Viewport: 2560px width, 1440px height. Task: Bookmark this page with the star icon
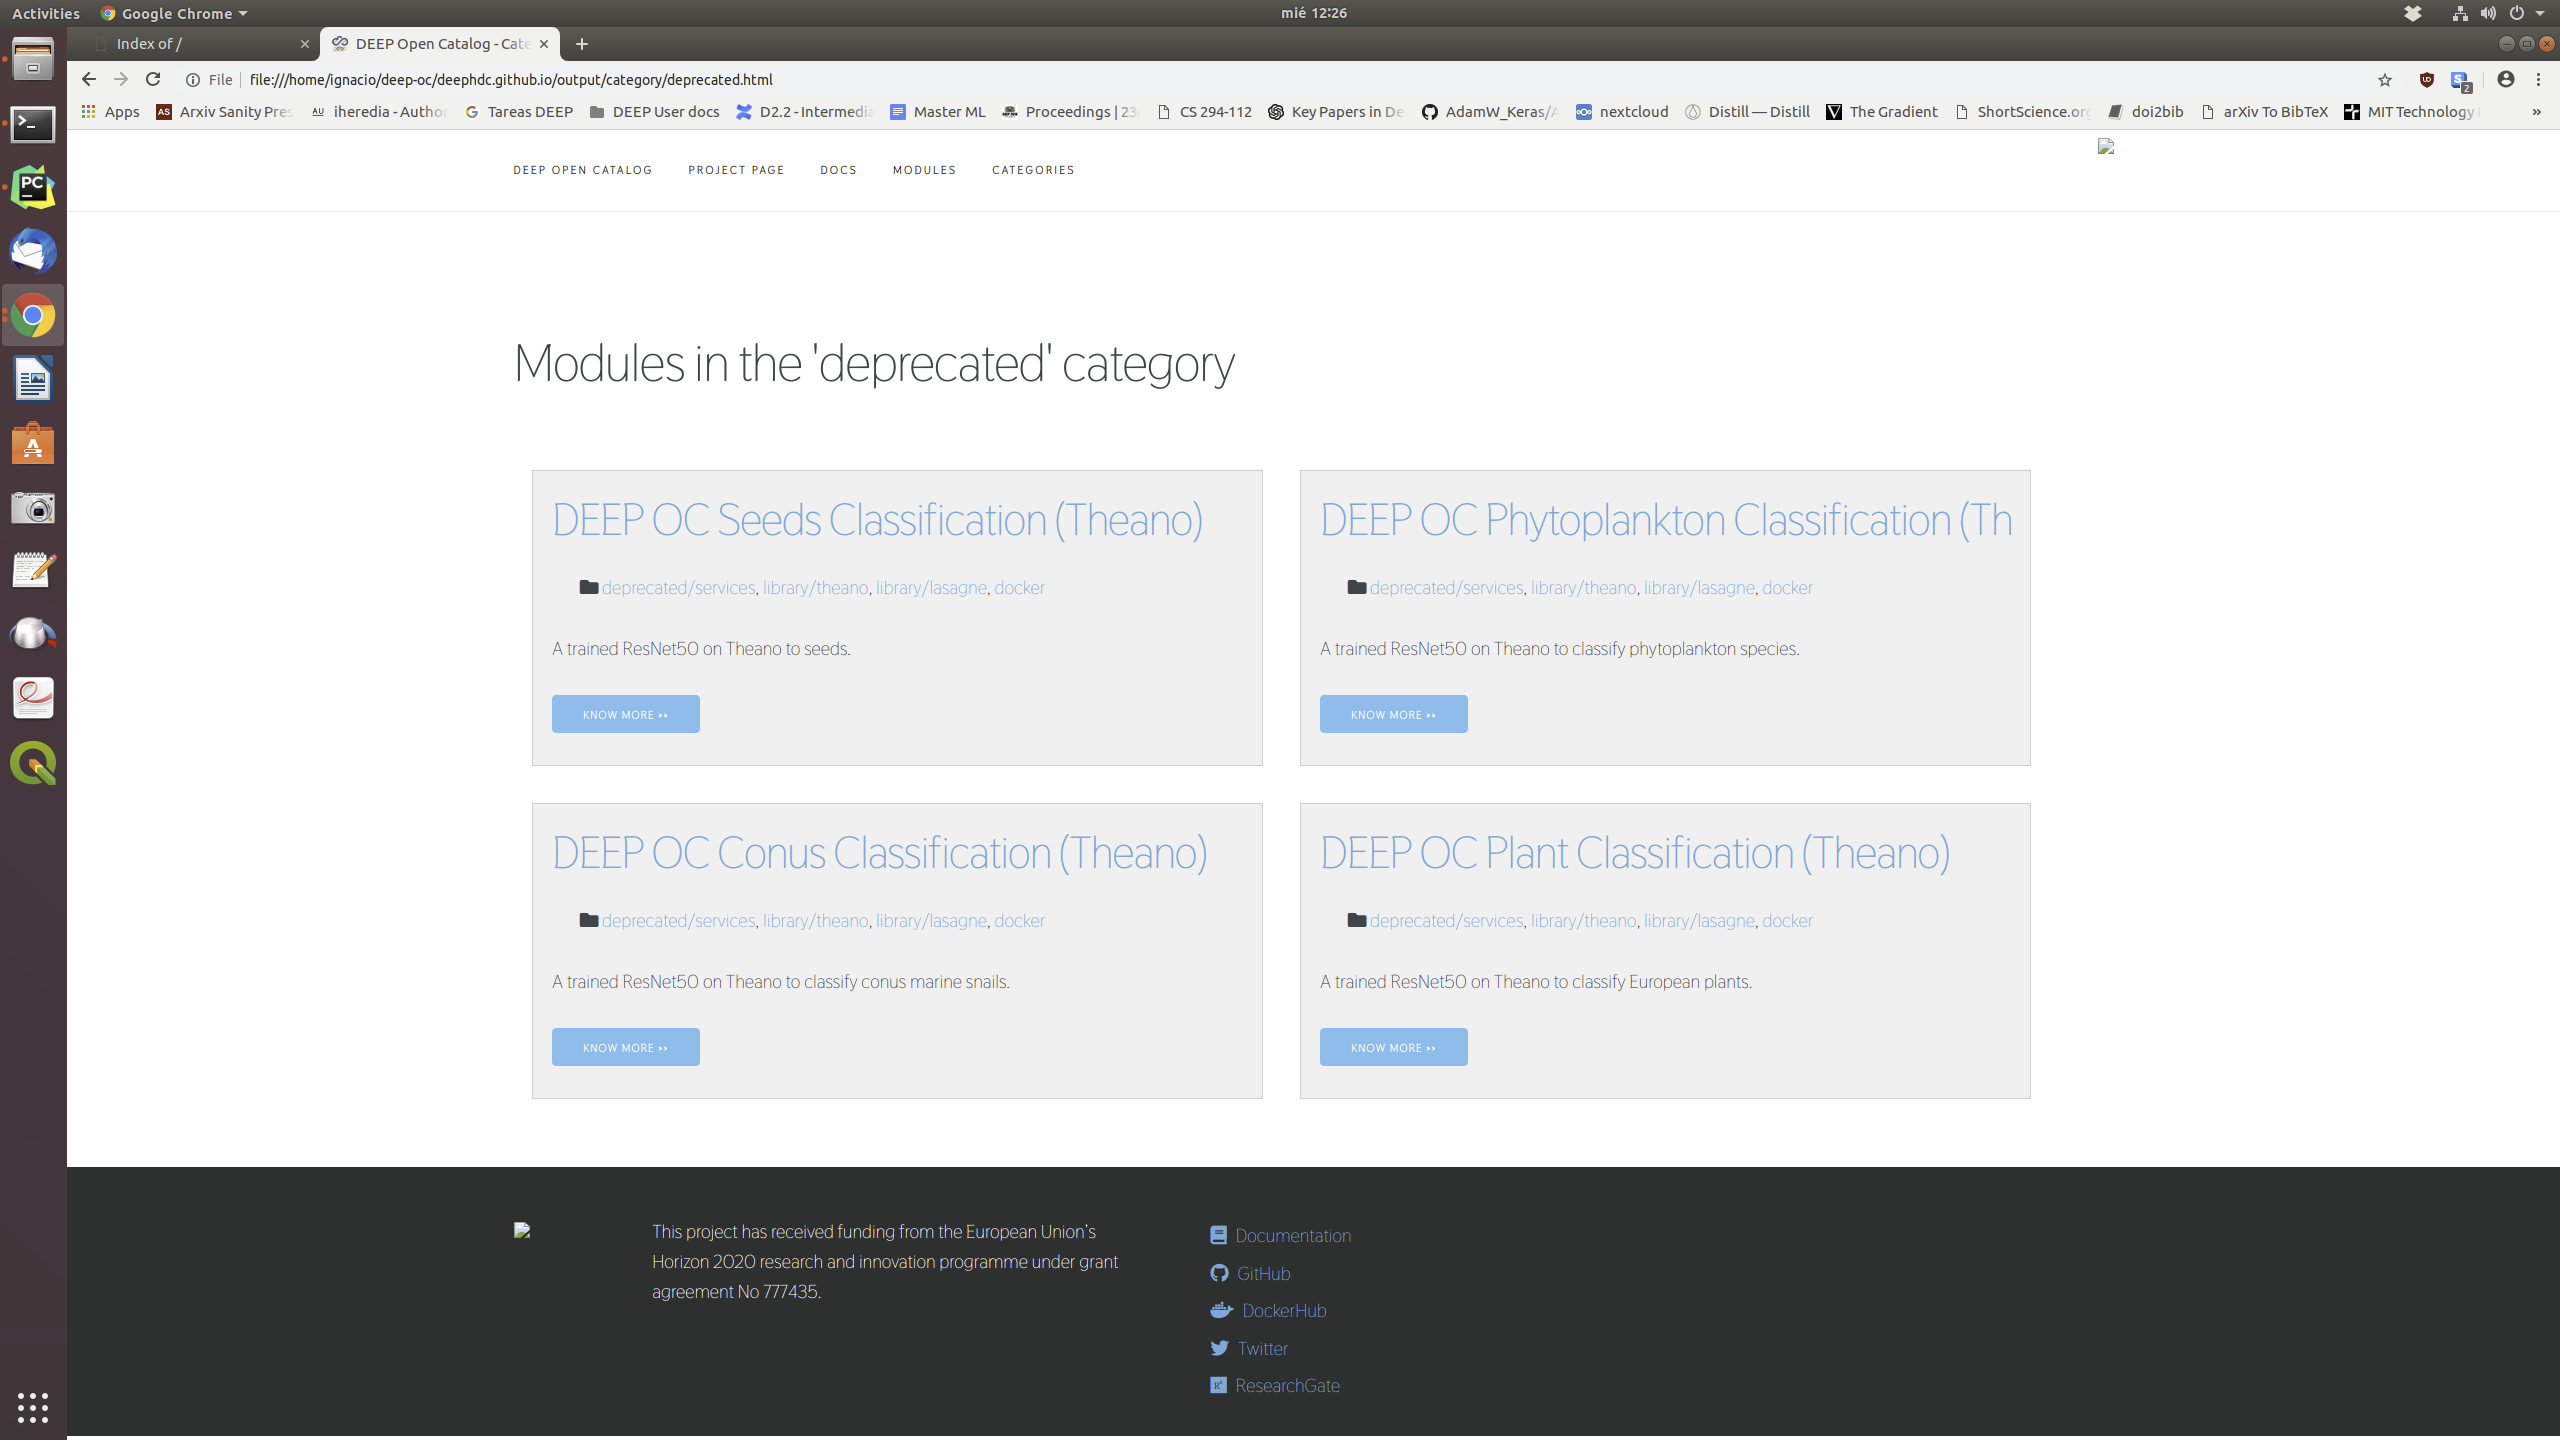coord(2385,80)
